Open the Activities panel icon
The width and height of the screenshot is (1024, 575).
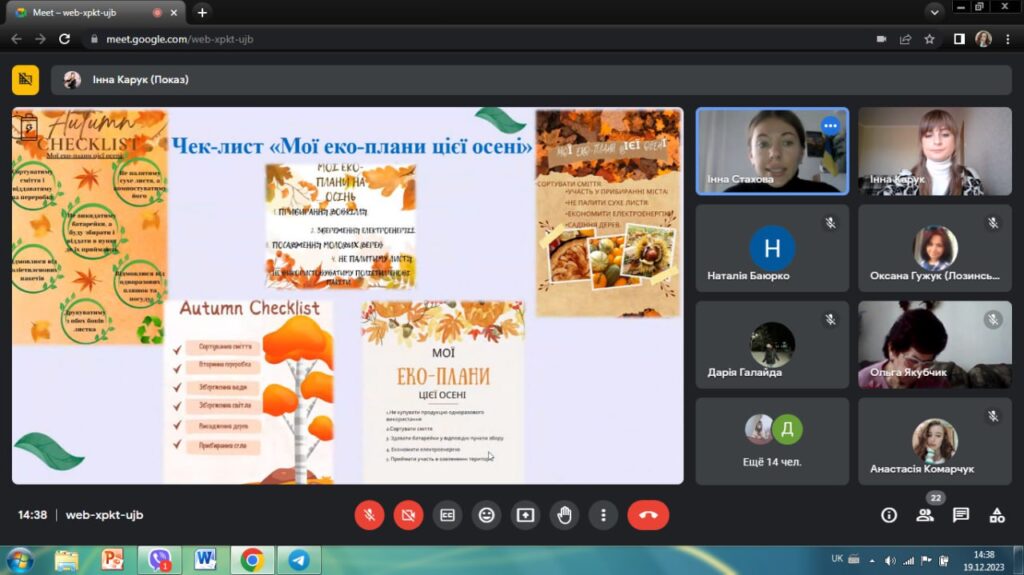pos(997,515)
